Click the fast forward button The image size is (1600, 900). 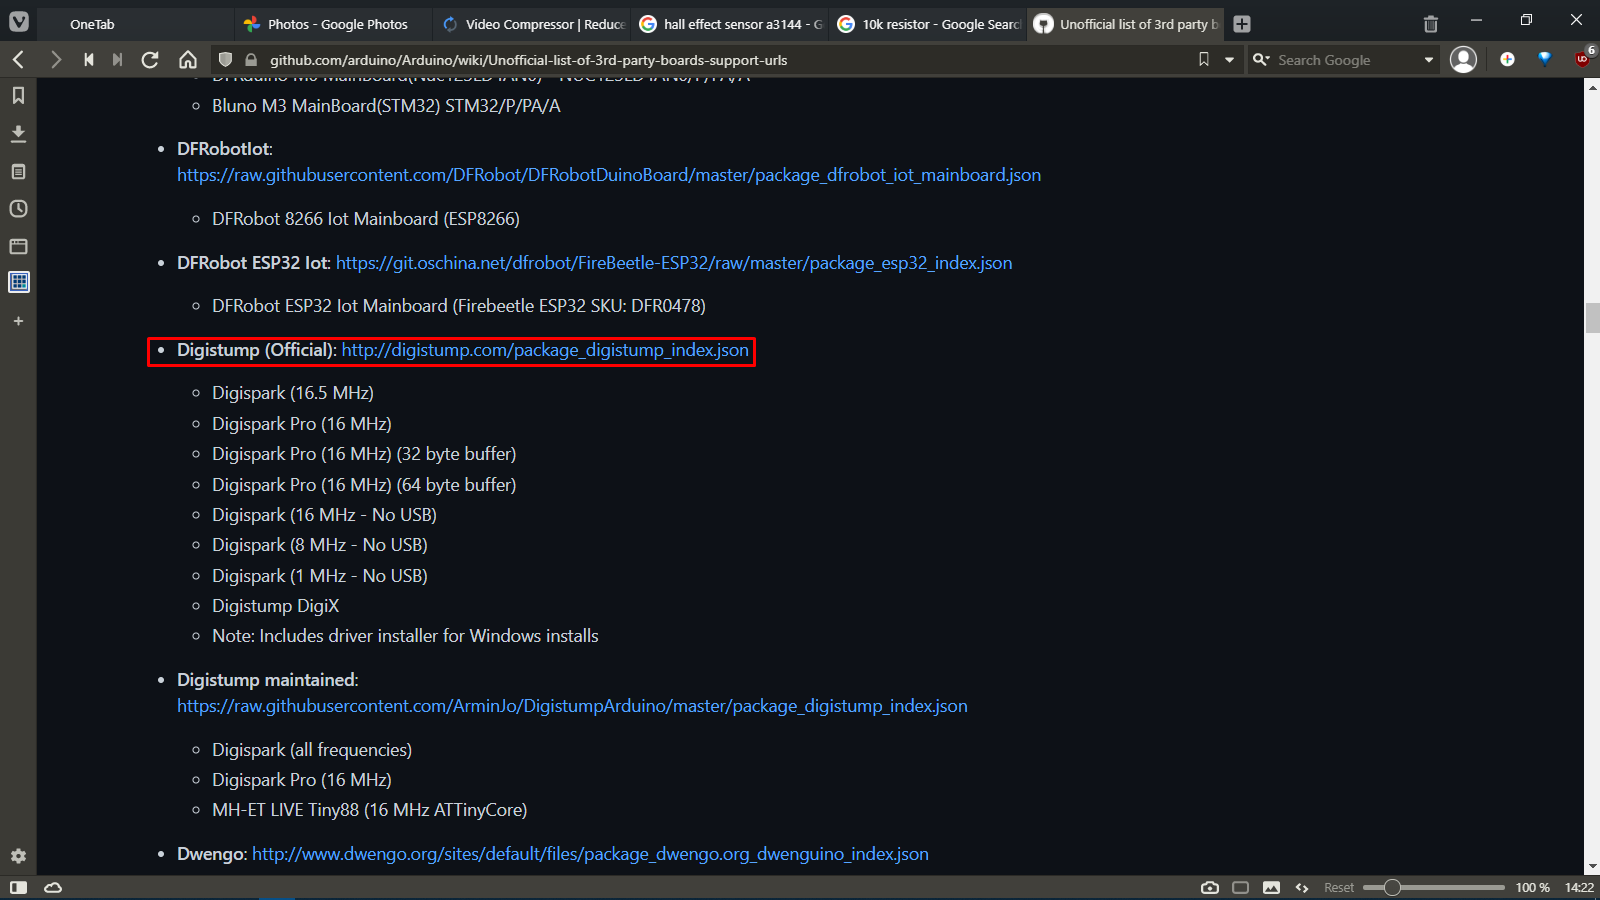pyautogui.click(x=118, y=60)
